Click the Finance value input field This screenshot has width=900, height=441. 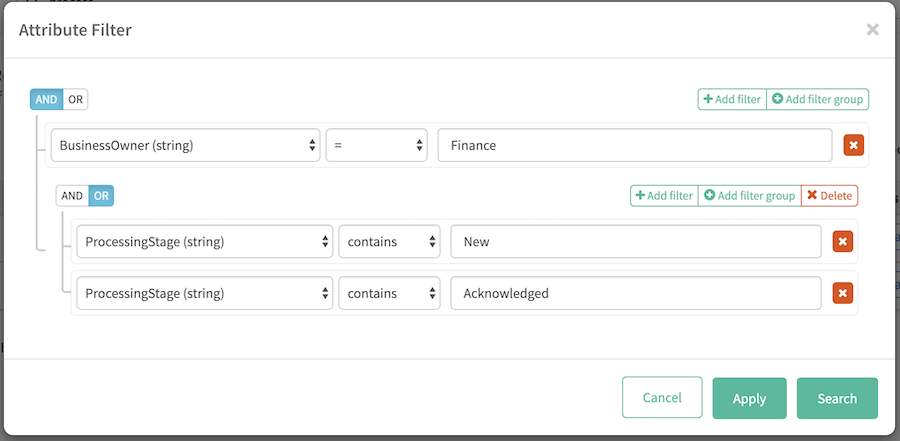[635, 145]
